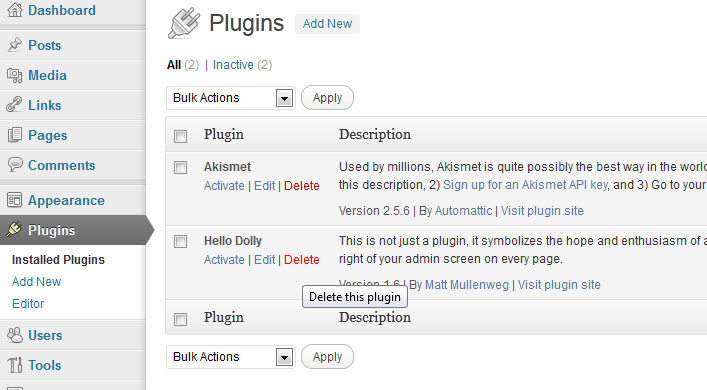Click the Tools wrench icon
Image resolution: width=707 pixels, height=390 pixels.
click(14, 365)
